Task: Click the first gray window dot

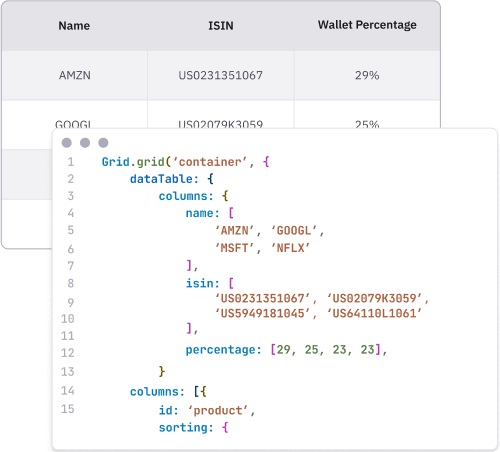Action: [67, 143]
